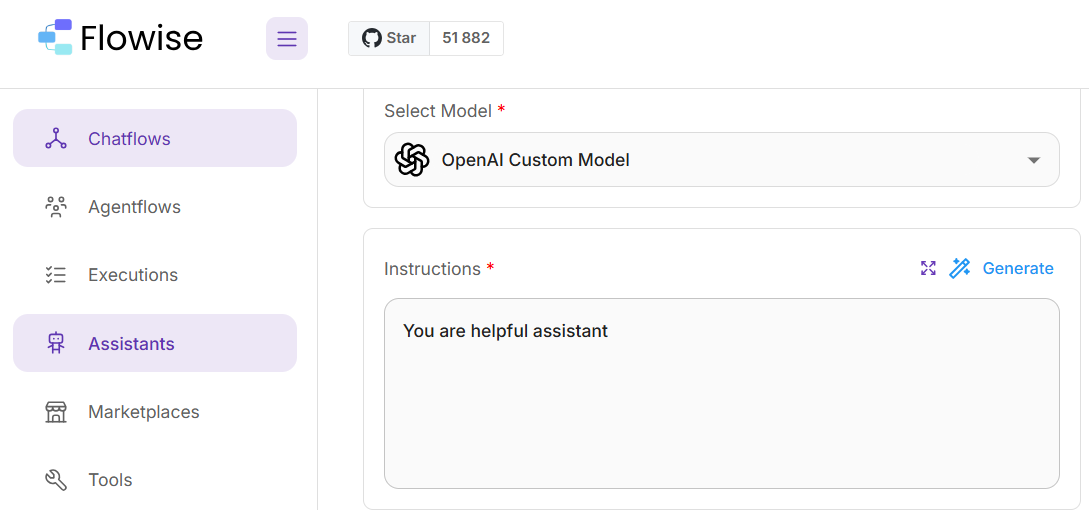
Task: Click the Agentflows people icon
Action: (x=56, y=207)
